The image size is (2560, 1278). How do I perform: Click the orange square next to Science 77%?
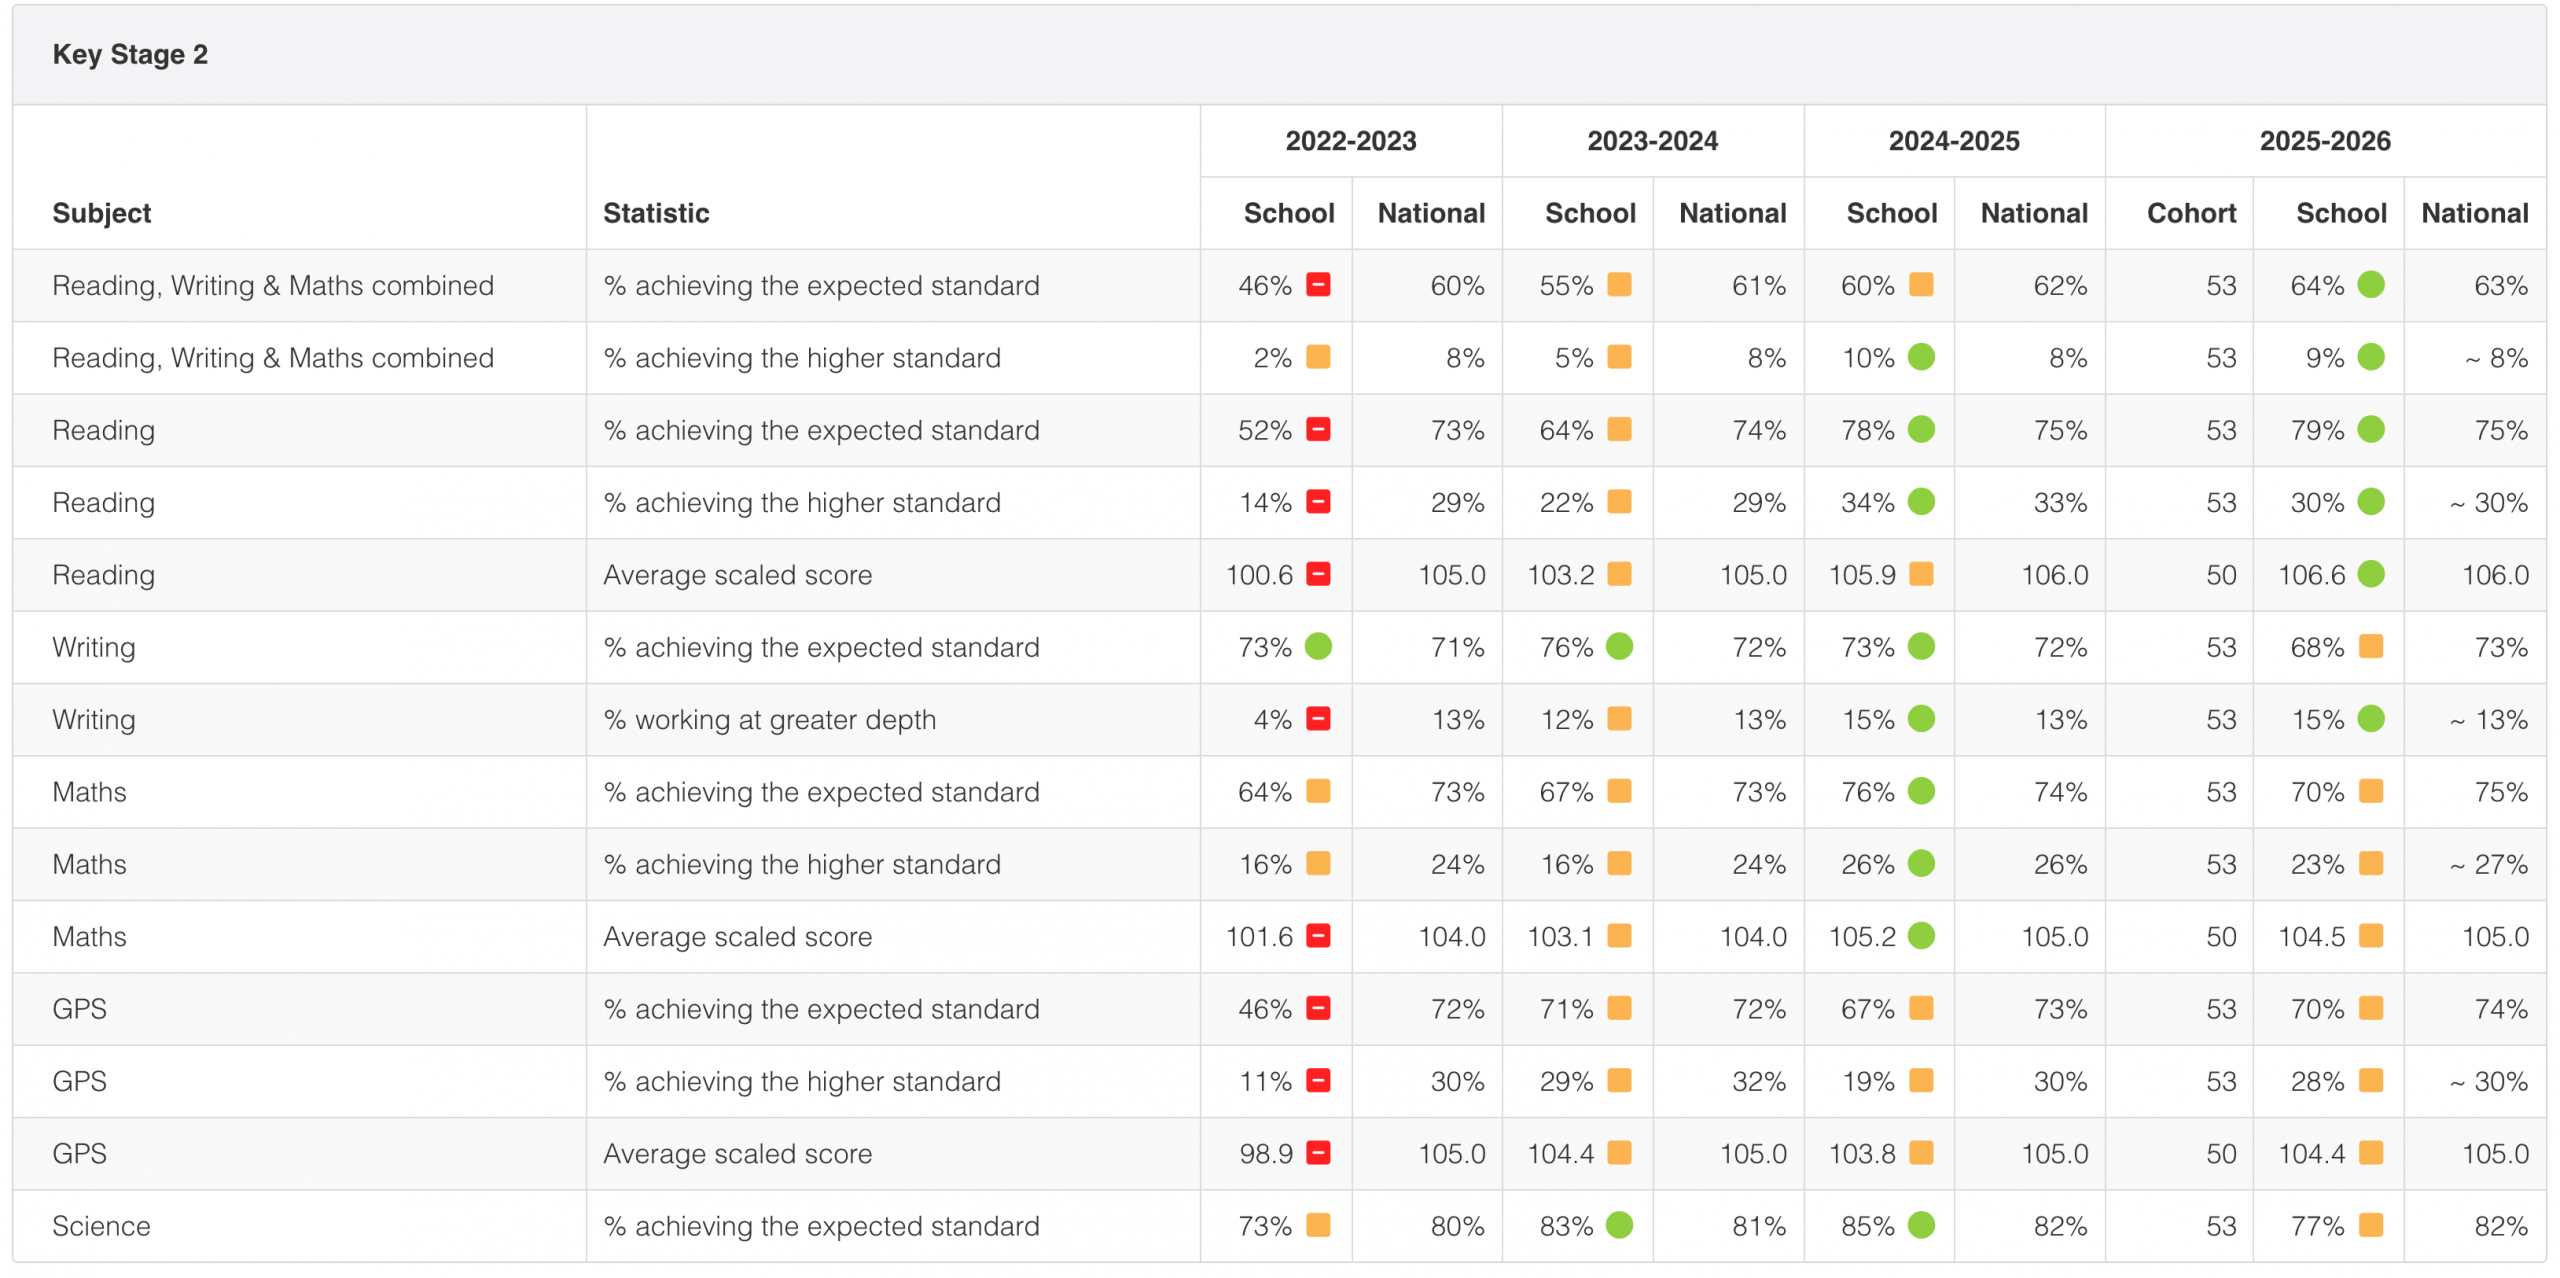pos(2370,1225)
